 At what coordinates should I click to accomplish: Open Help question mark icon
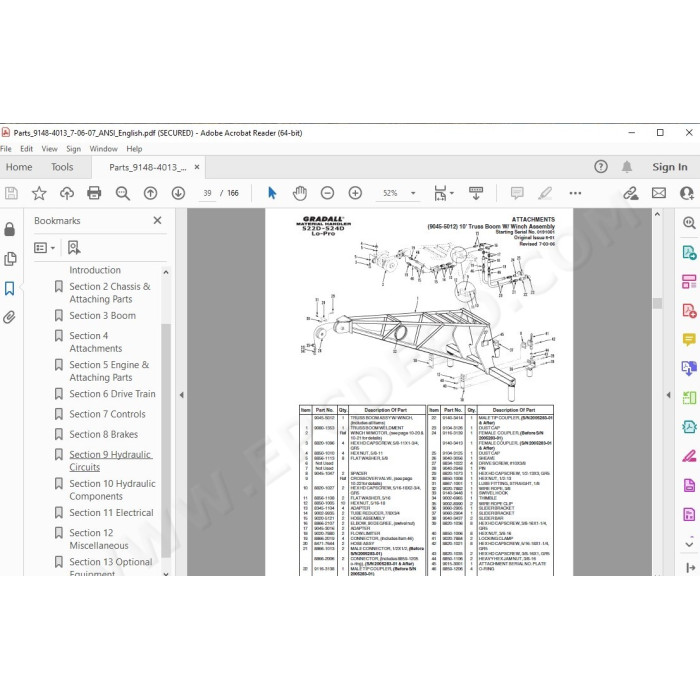point(601,167)
